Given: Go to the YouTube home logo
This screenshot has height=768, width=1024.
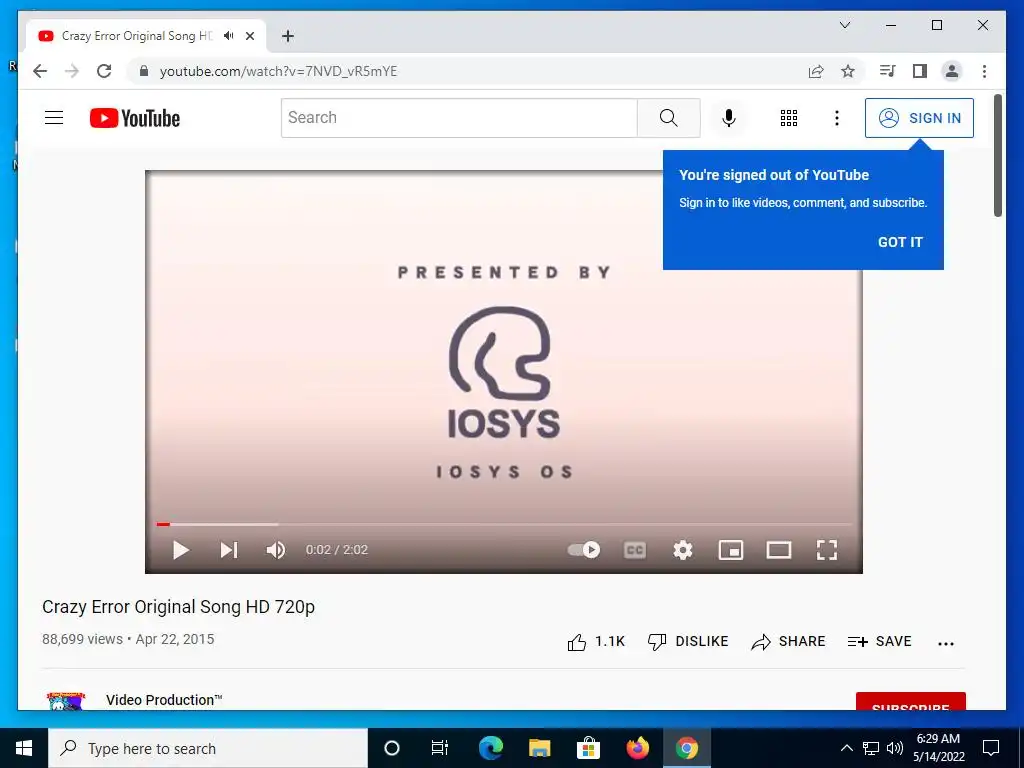Looking at the screenshot, I should point(135,118).
